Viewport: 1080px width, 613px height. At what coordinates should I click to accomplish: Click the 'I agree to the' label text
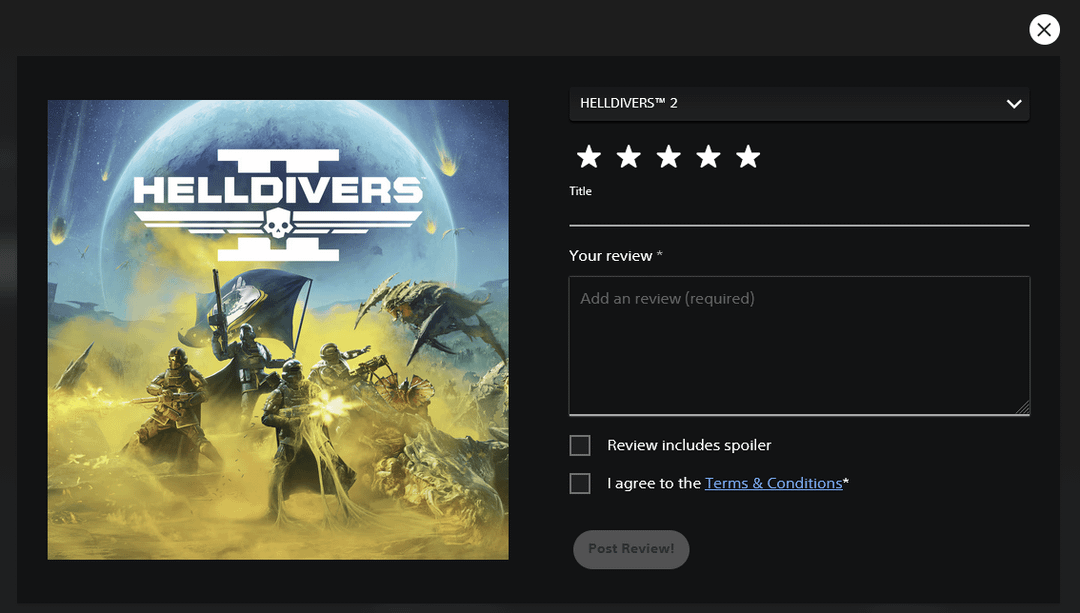pos(654,484)
